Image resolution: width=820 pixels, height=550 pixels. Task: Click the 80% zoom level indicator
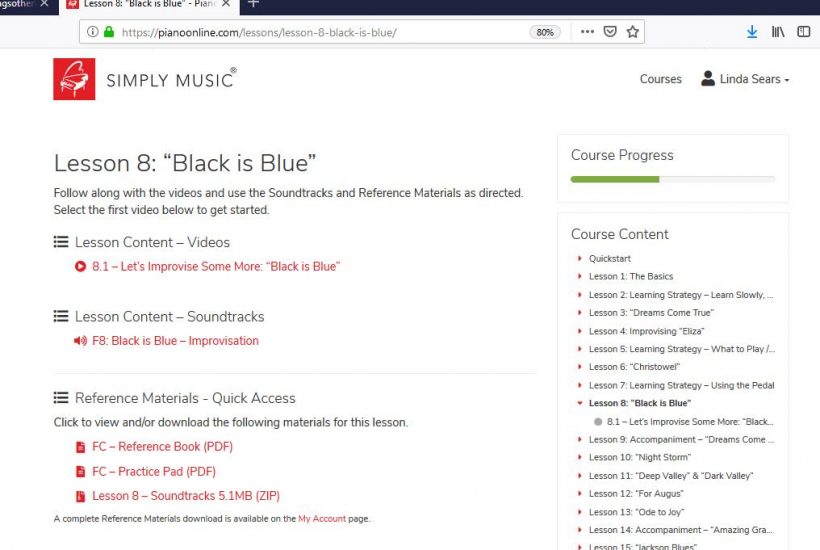click(x=545, y=32)
